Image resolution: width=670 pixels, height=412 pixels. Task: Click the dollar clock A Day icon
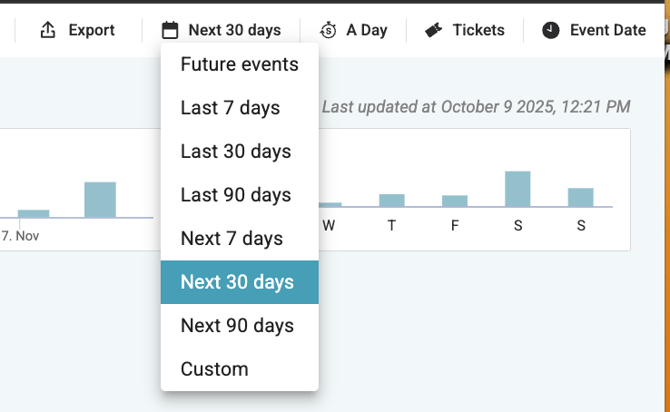coord(329,31)
